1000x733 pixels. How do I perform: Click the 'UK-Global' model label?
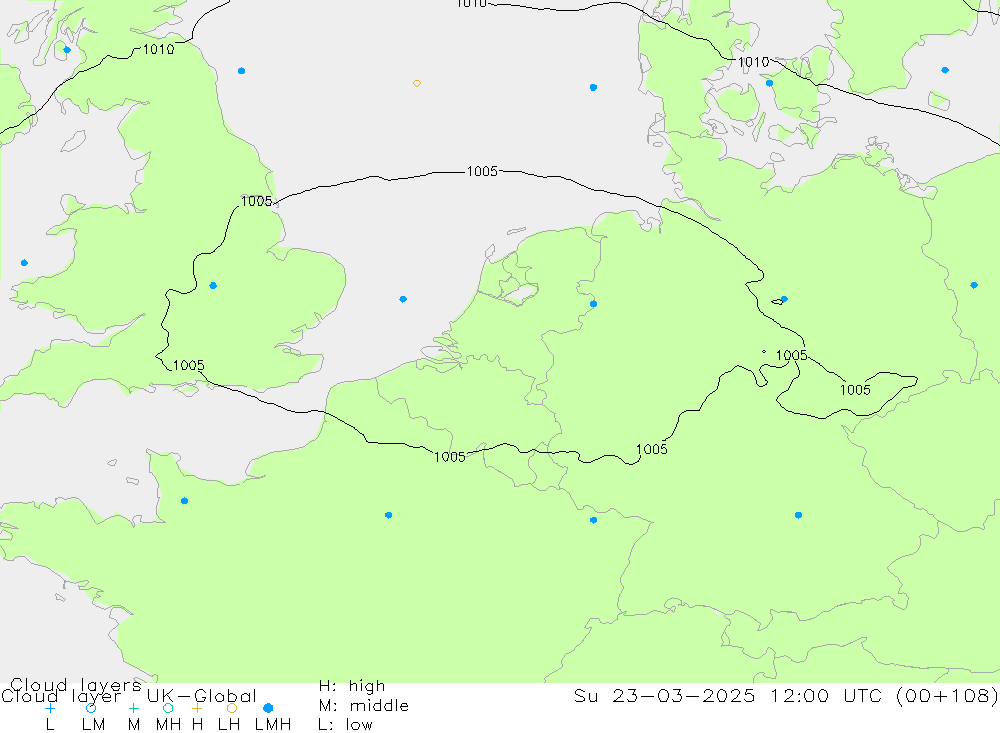tap(202, 696)
